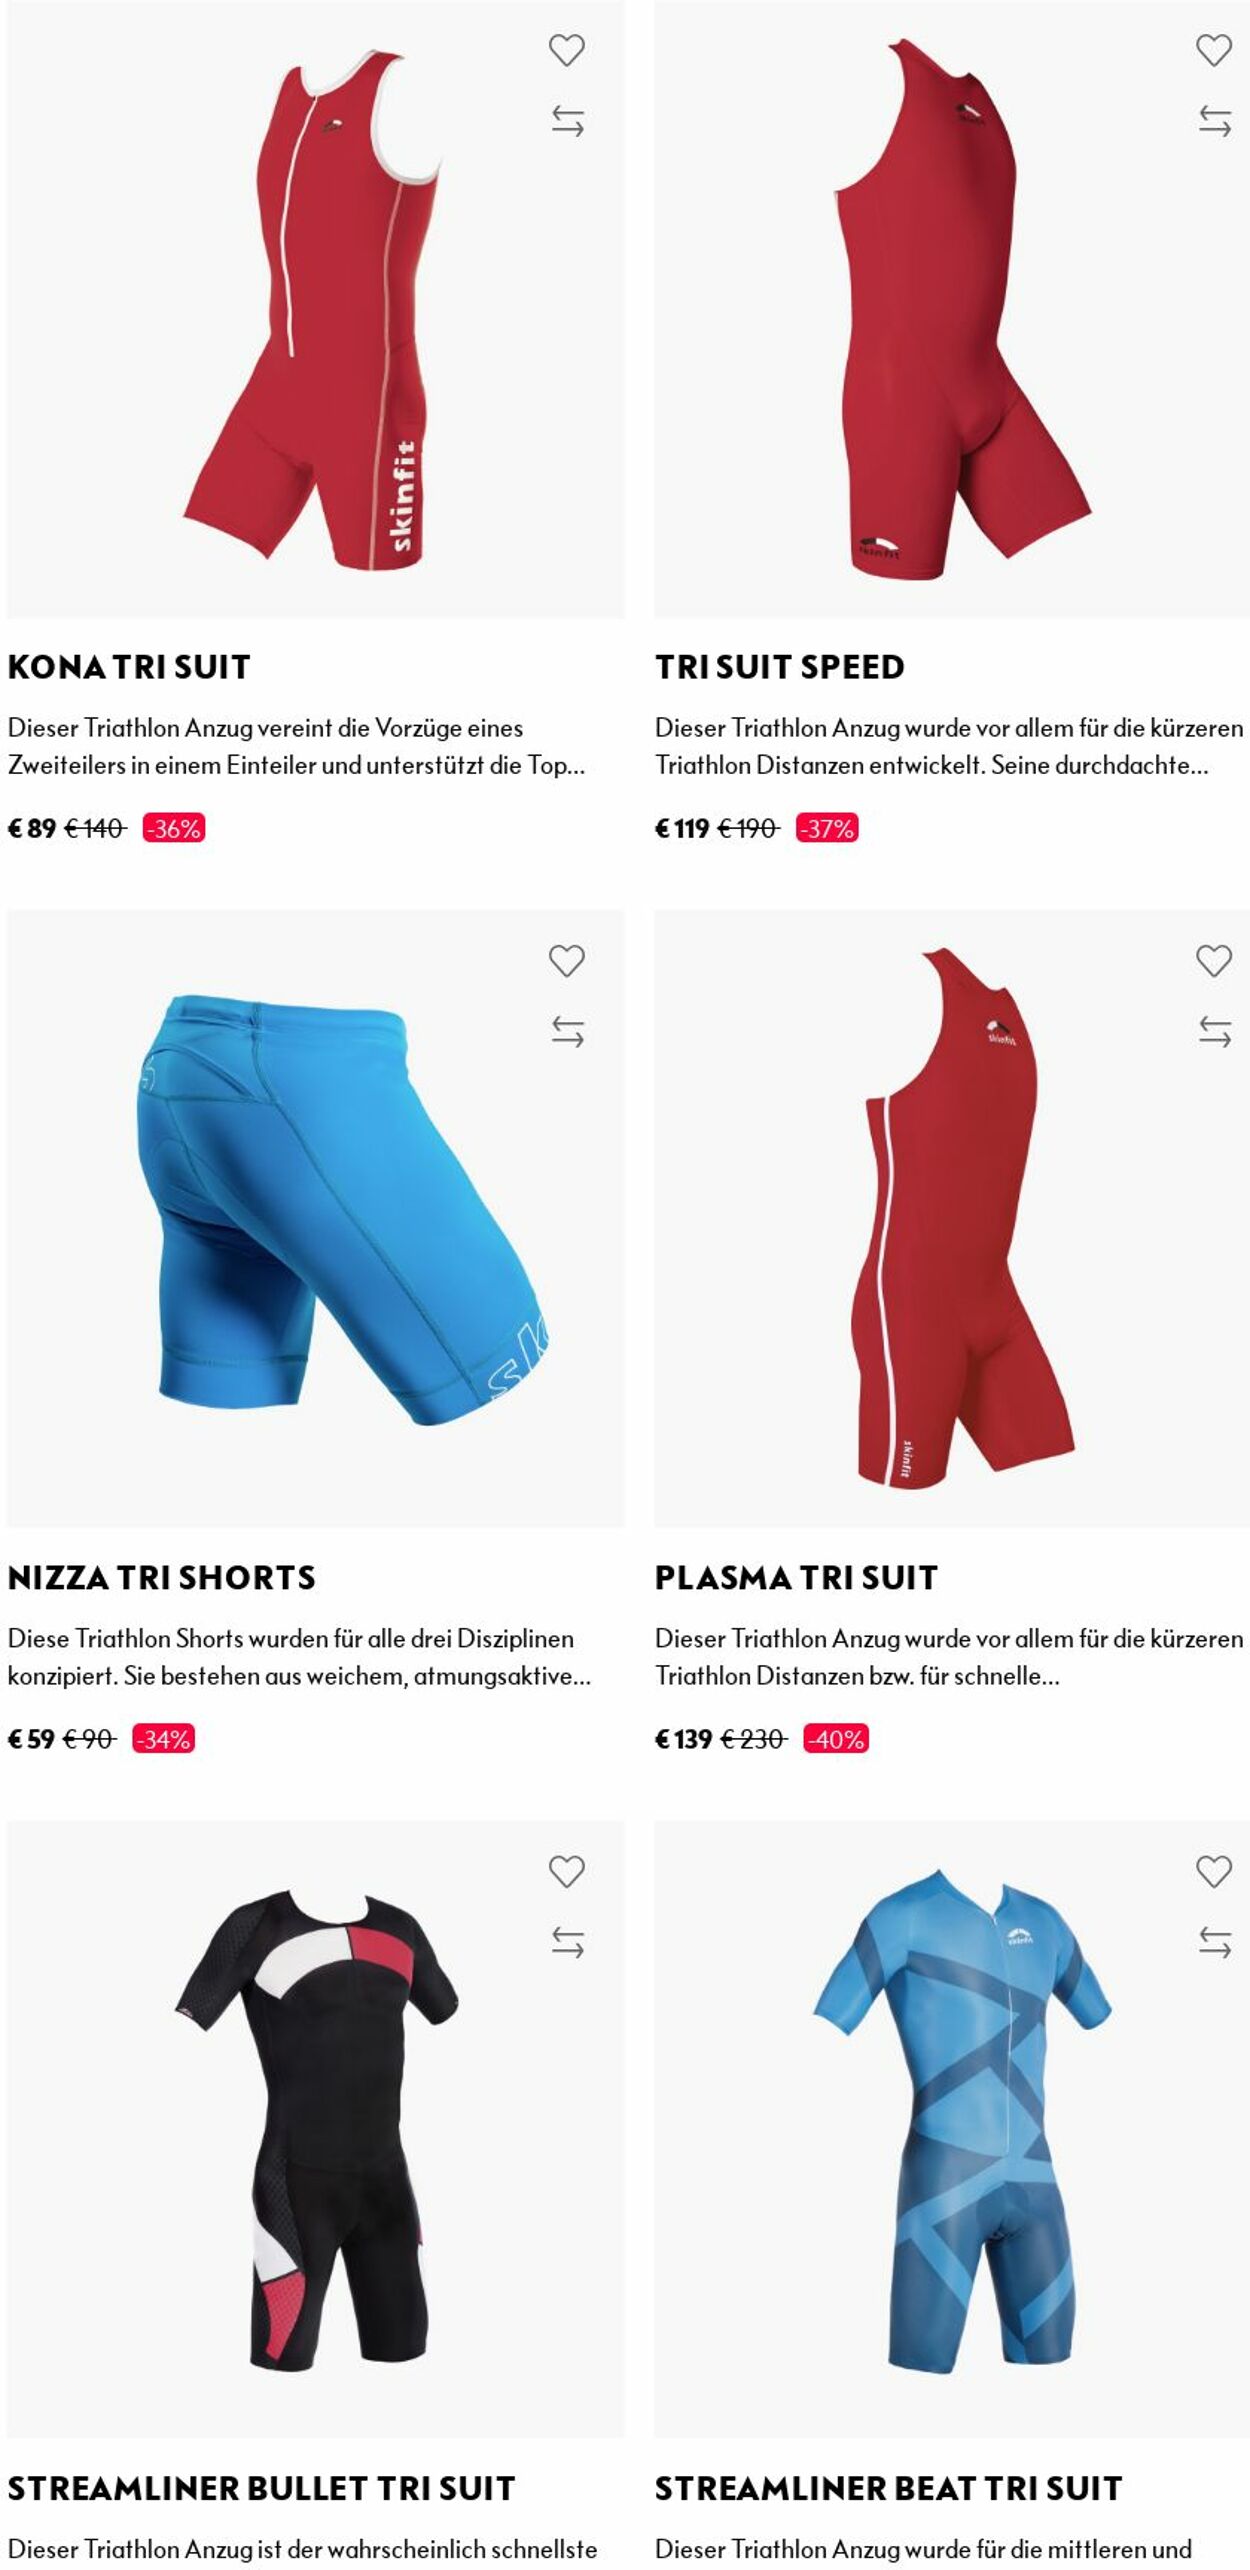Compare the Kona Tri Suit product
This screenshot has width=1250, height=2570.
tap(567, 121)
